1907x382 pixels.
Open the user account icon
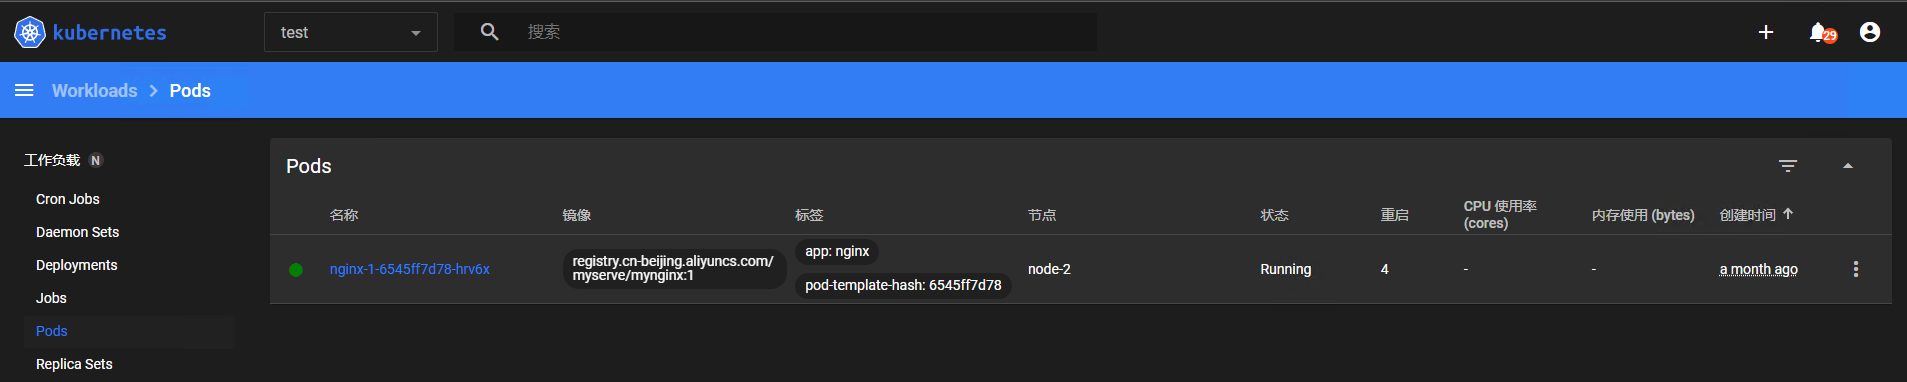(1870, 32)
